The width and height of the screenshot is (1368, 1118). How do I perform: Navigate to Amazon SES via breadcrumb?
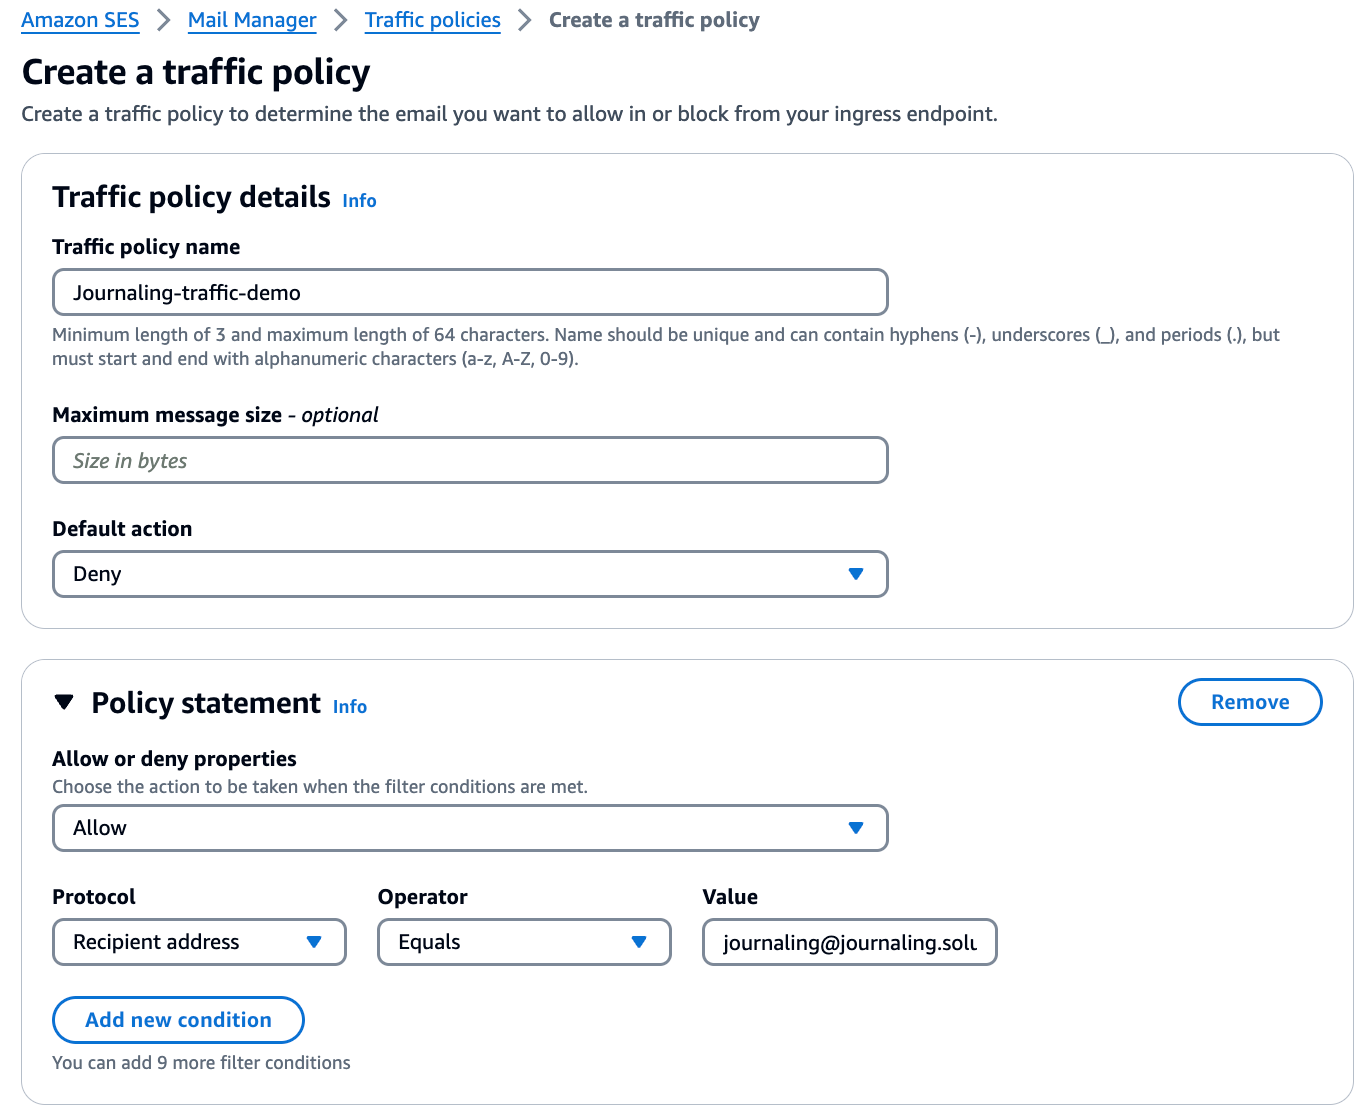(80, 20)
